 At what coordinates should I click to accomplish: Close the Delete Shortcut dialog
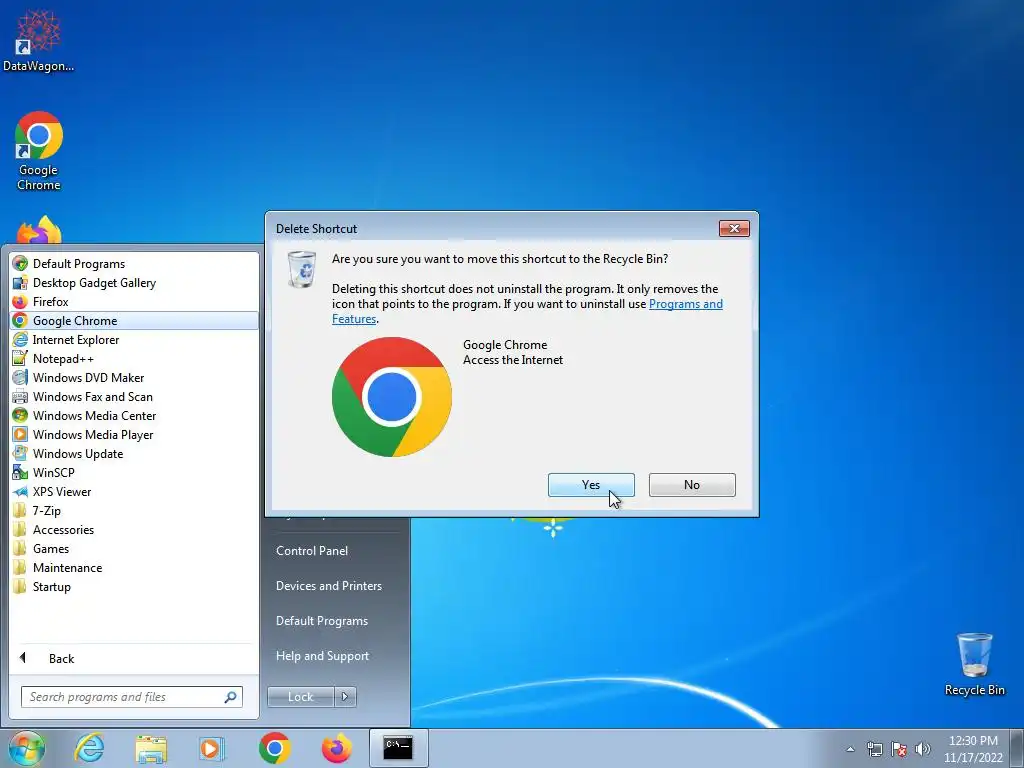tap(734, 228)
